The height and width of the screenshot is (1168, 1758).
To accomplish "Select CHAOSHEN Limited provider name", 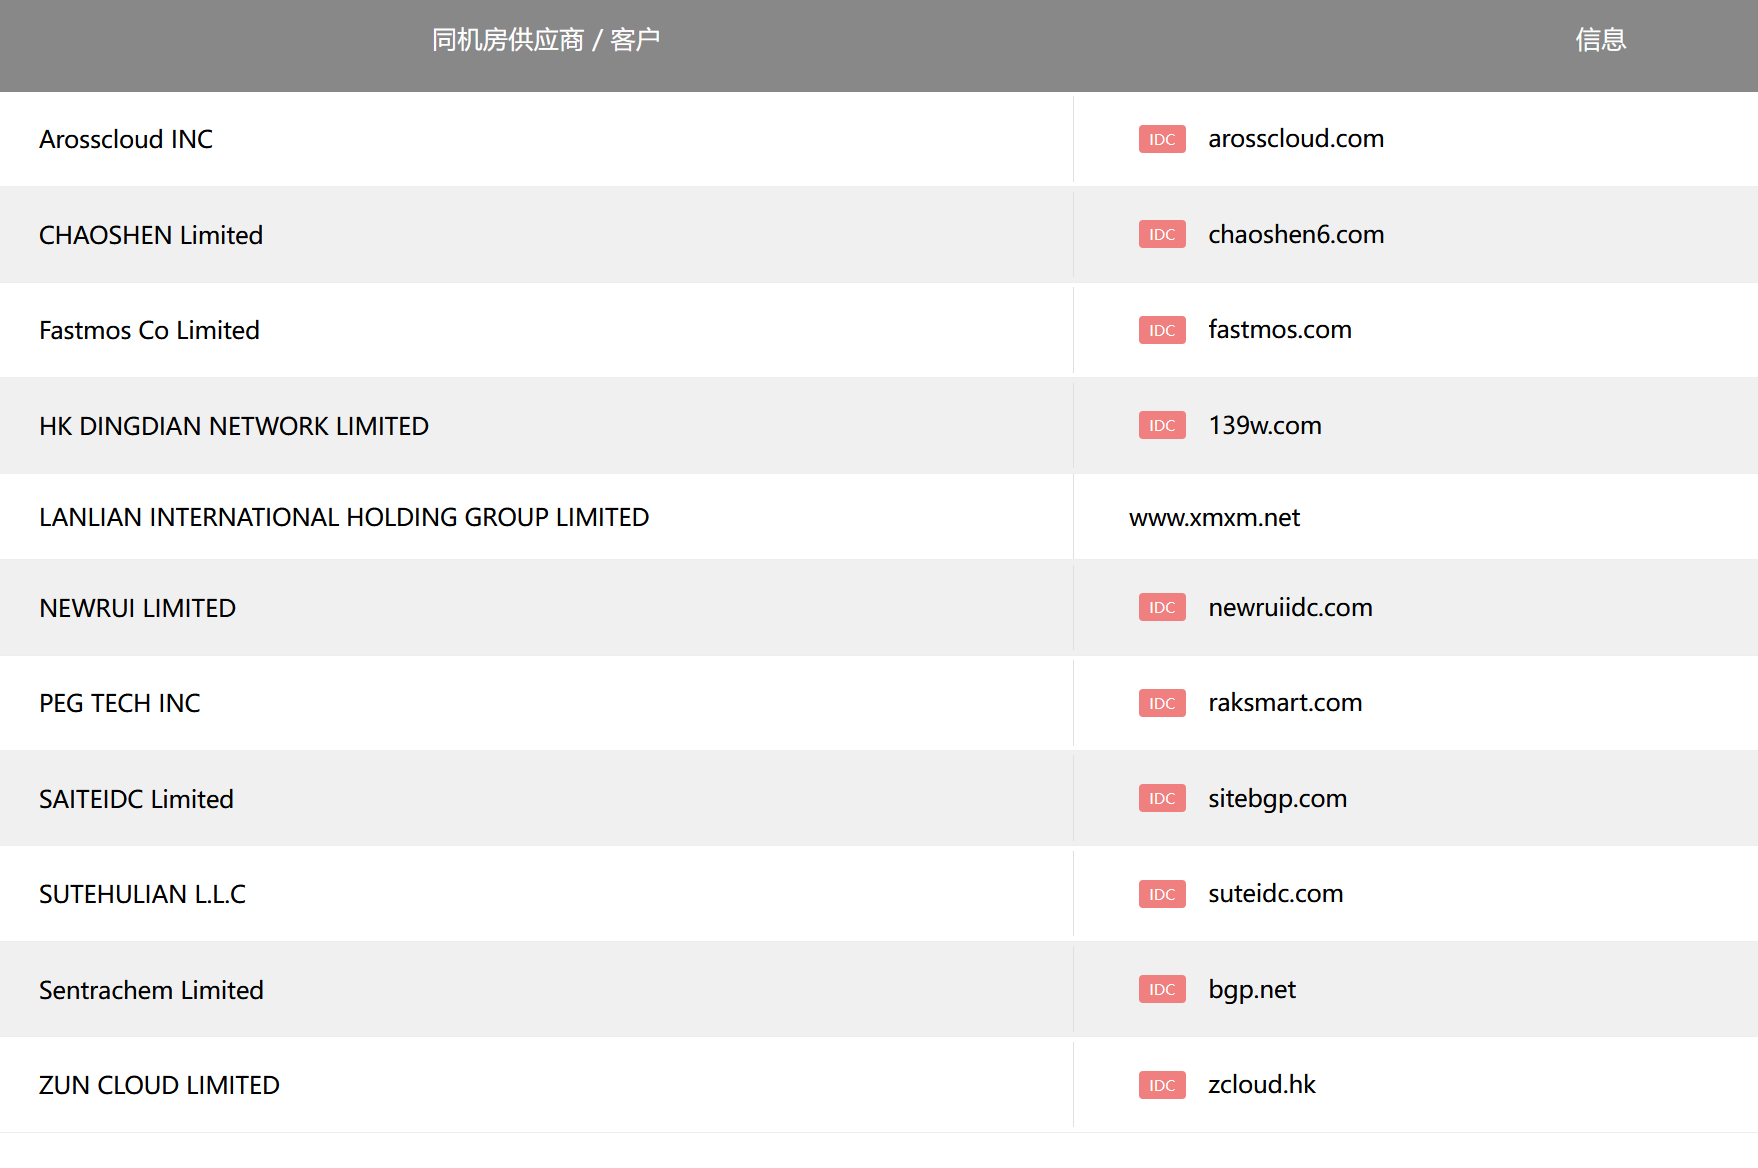I will (x=151, y=235).
